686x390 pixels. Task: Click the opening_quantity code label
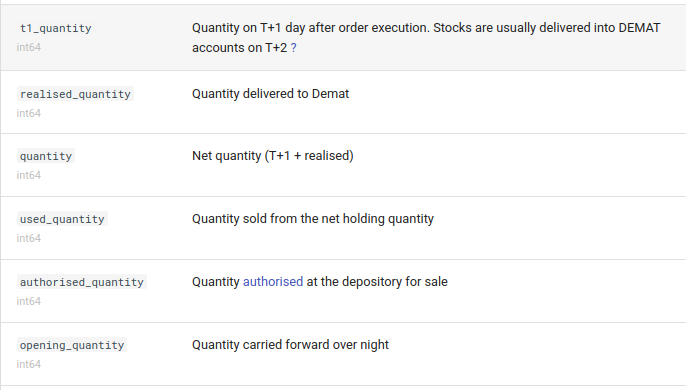tap(72, 345)
